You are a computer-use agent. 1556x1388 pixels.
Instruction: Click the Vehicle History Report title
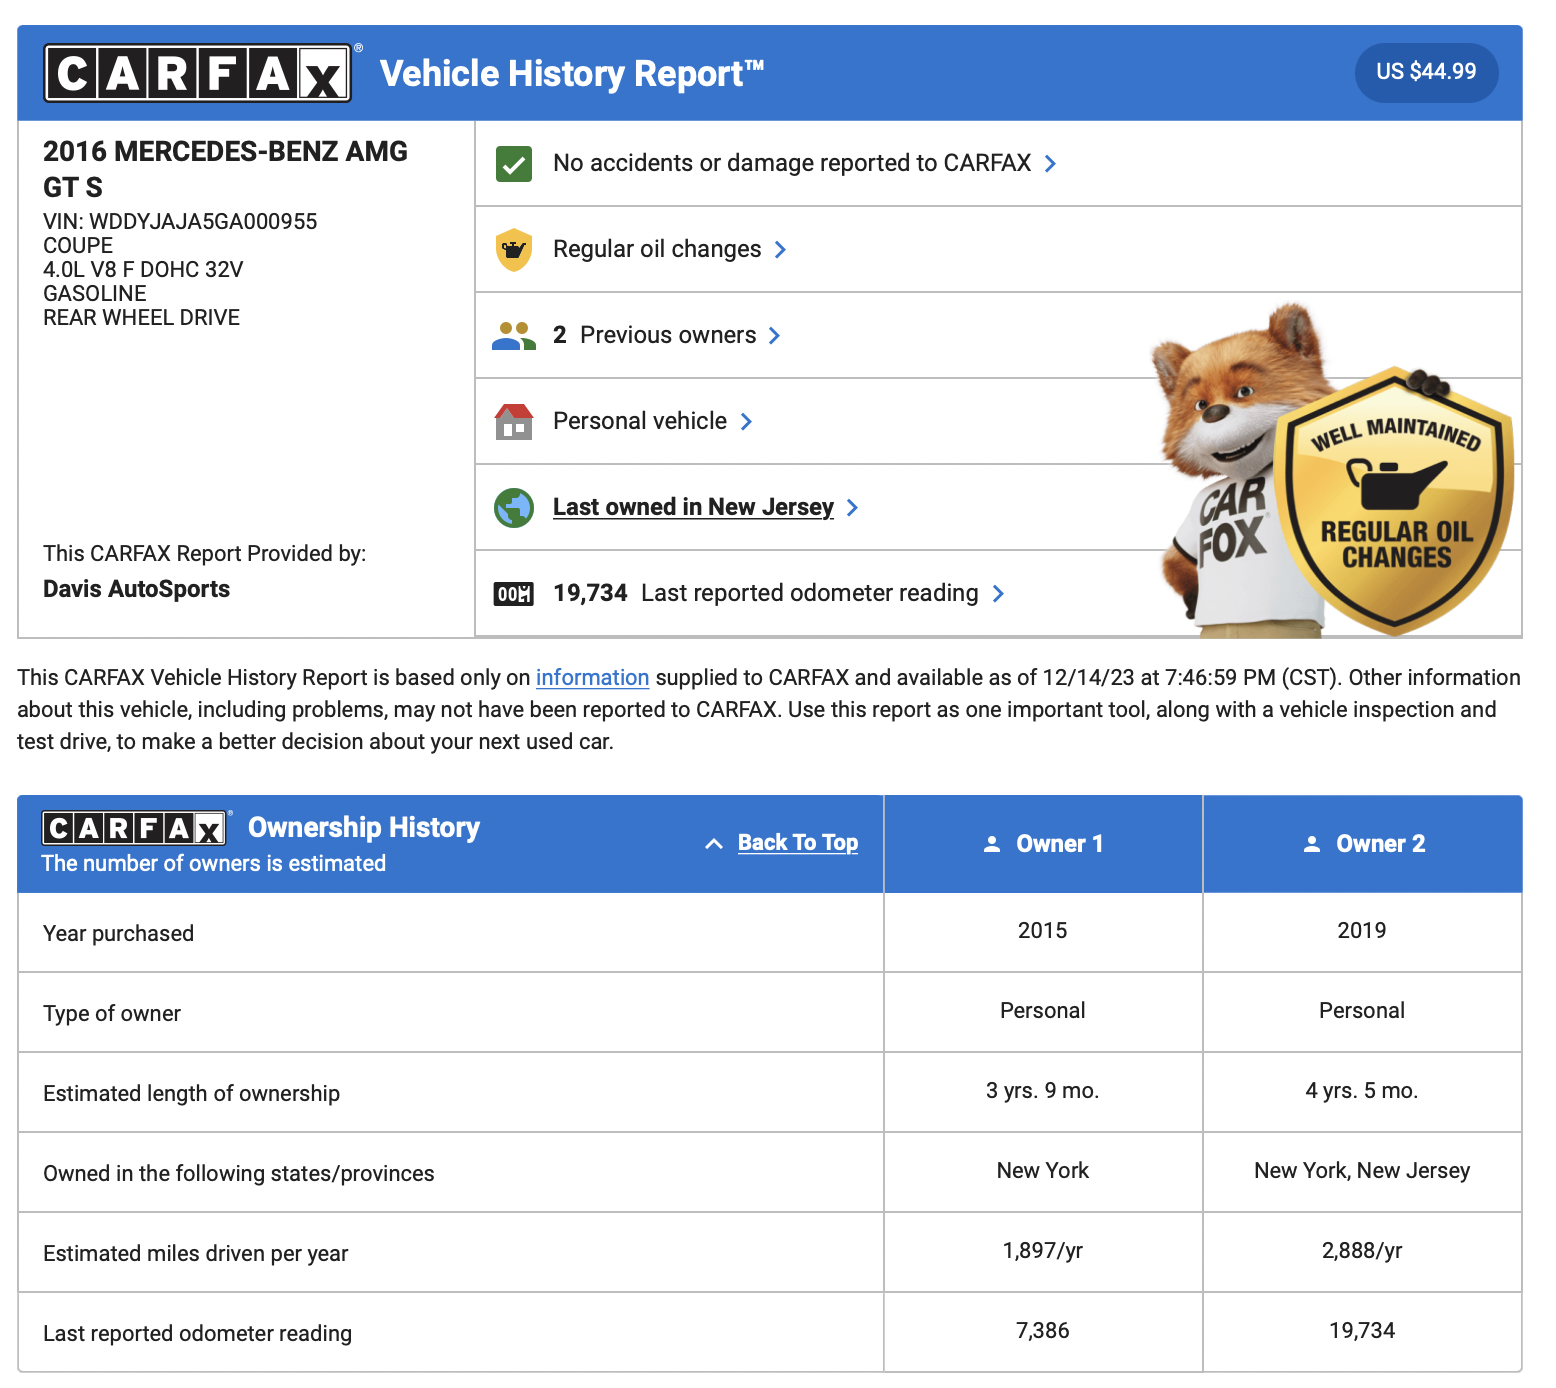coord(572,73)
